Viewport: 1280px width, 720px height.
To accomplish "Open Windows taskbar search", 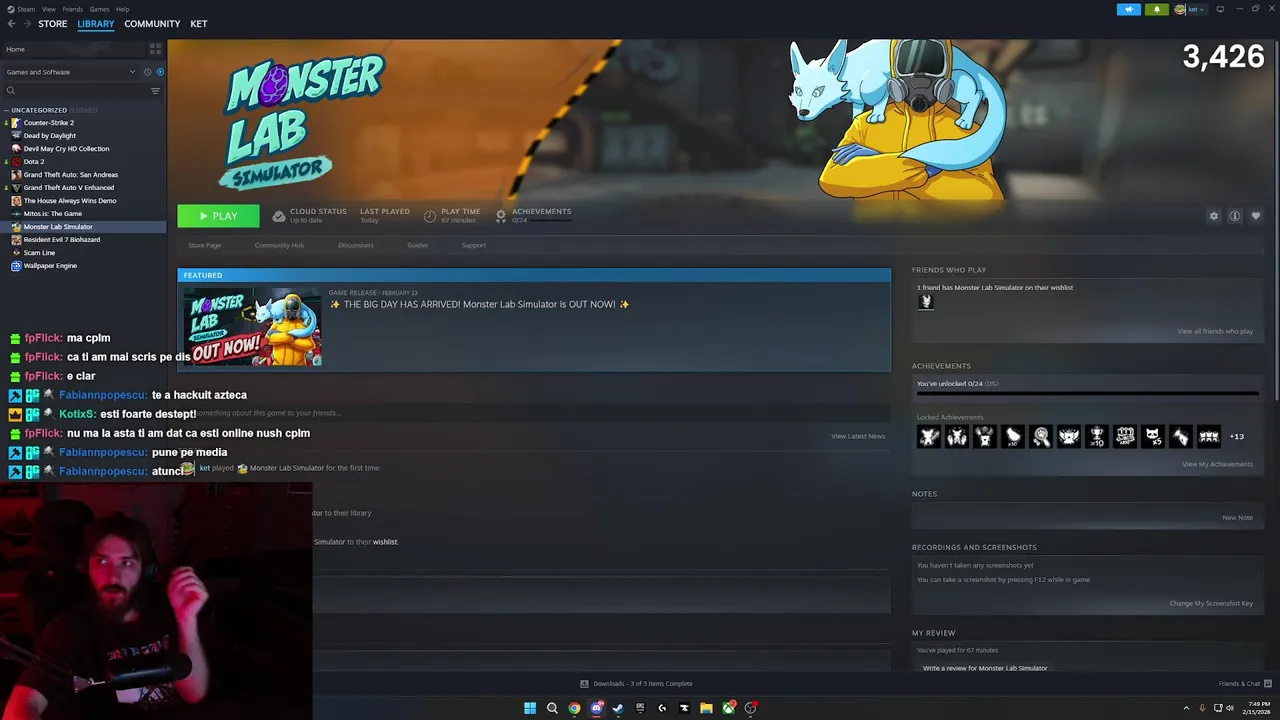I will tap(552, 708).
